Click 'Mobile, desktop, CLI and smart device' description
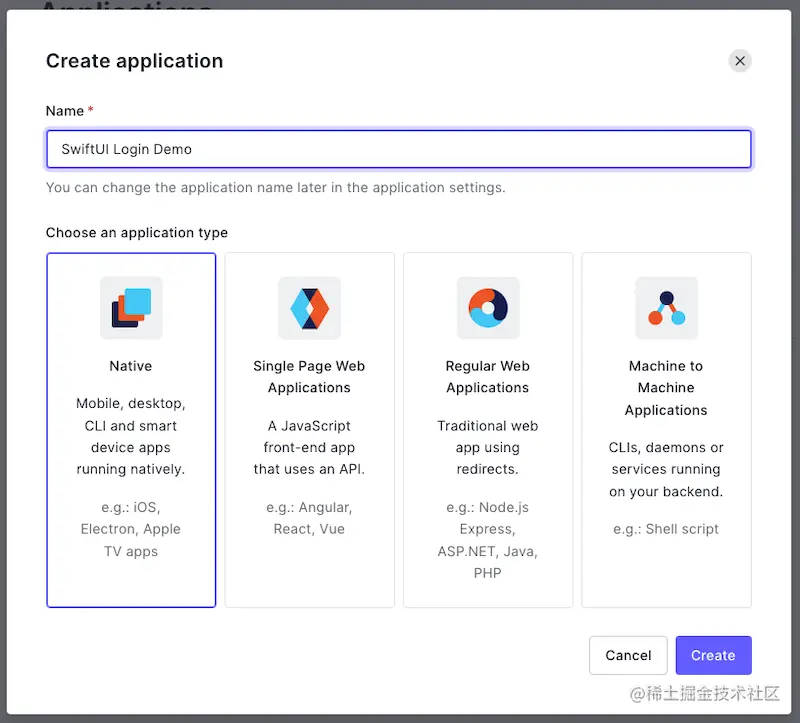Image resolution: width=800 pixels, height=723 pixels. [x=131, y=436]
